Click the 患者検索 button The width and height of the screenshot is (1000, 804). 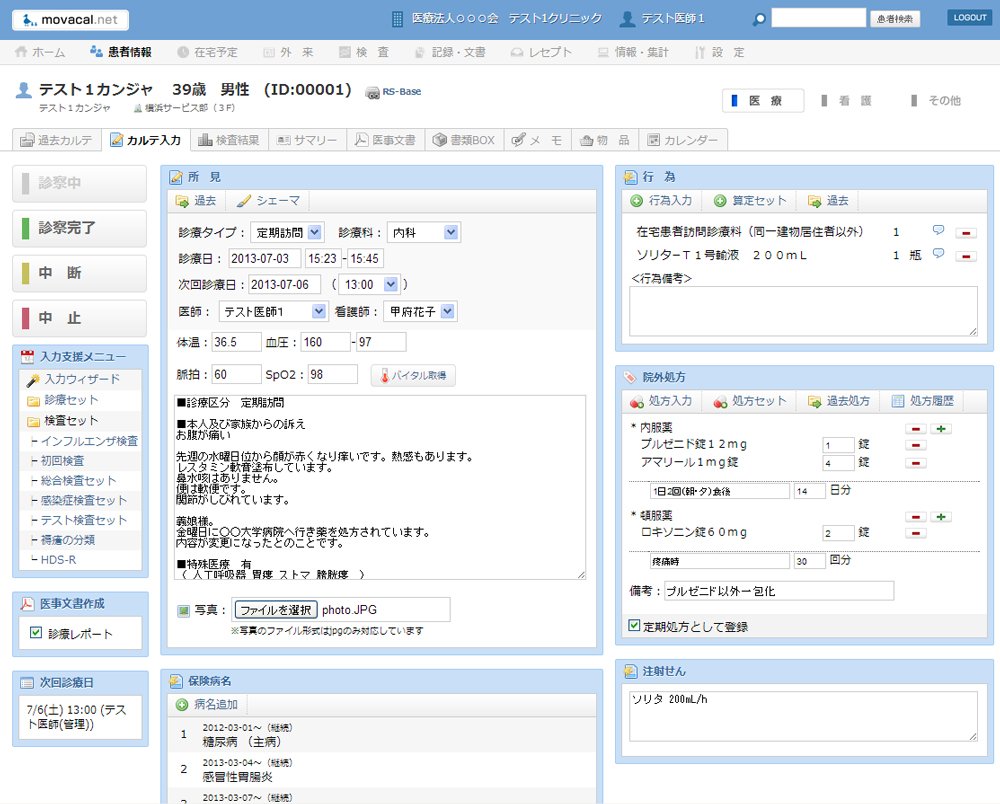[895, 19]
